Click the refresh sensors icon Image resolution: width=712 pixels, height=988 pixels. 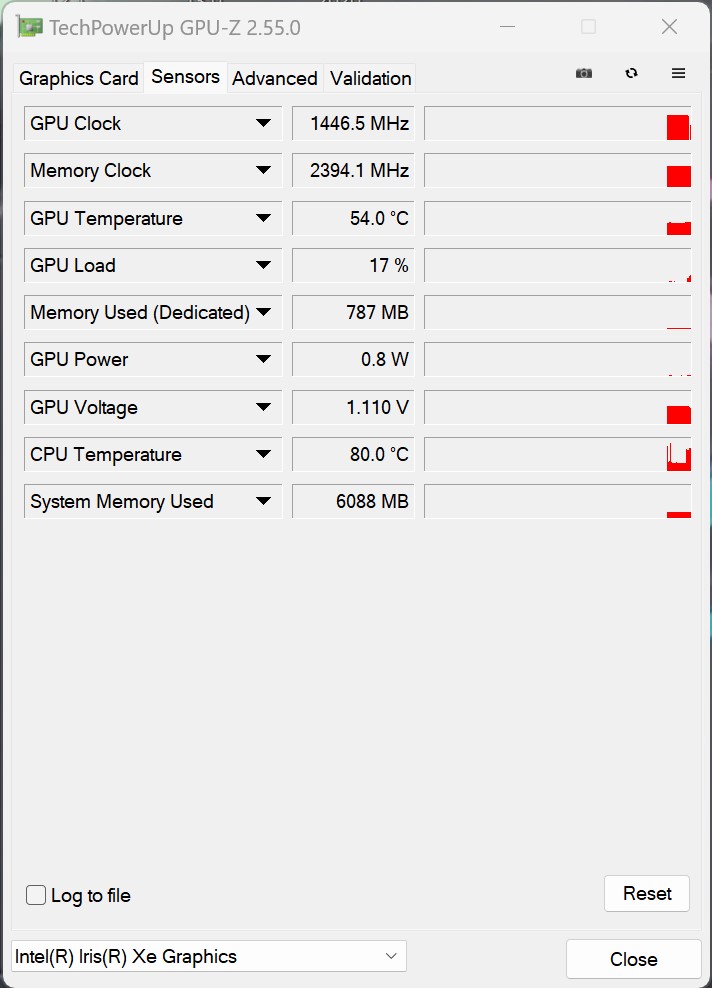[631, 73]
